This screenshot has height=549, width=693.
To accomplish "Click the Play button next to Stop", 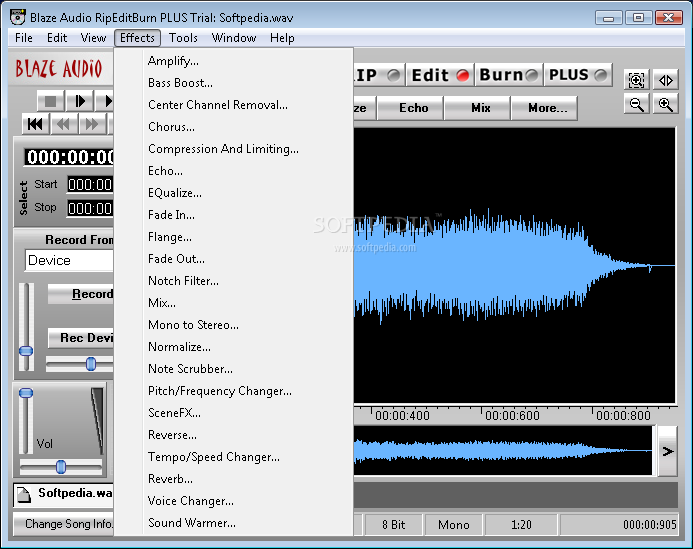I will [80, 102].
